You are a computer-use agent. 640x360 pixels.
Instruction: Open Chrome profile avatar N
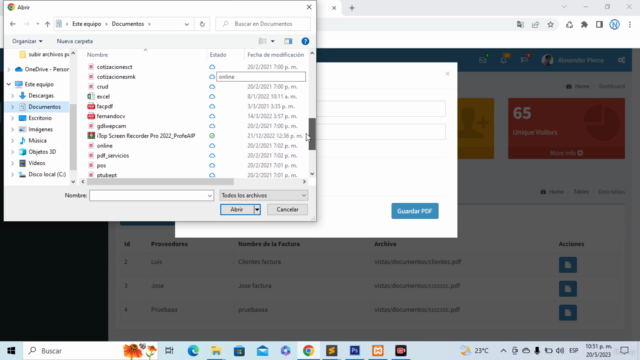point(614,25)
